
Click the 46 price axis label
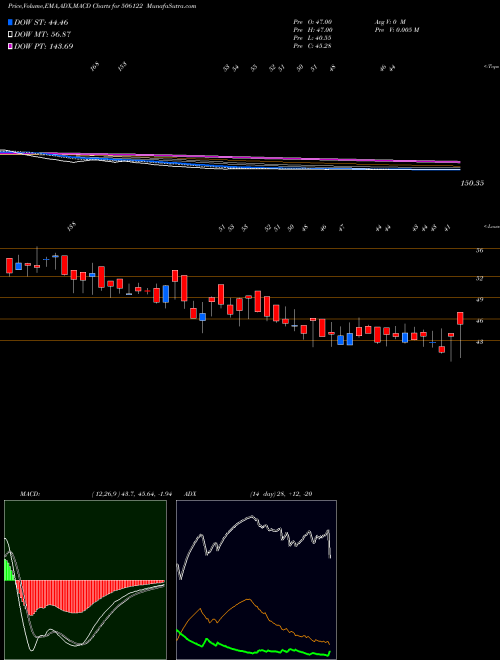[x=479, y=321]
